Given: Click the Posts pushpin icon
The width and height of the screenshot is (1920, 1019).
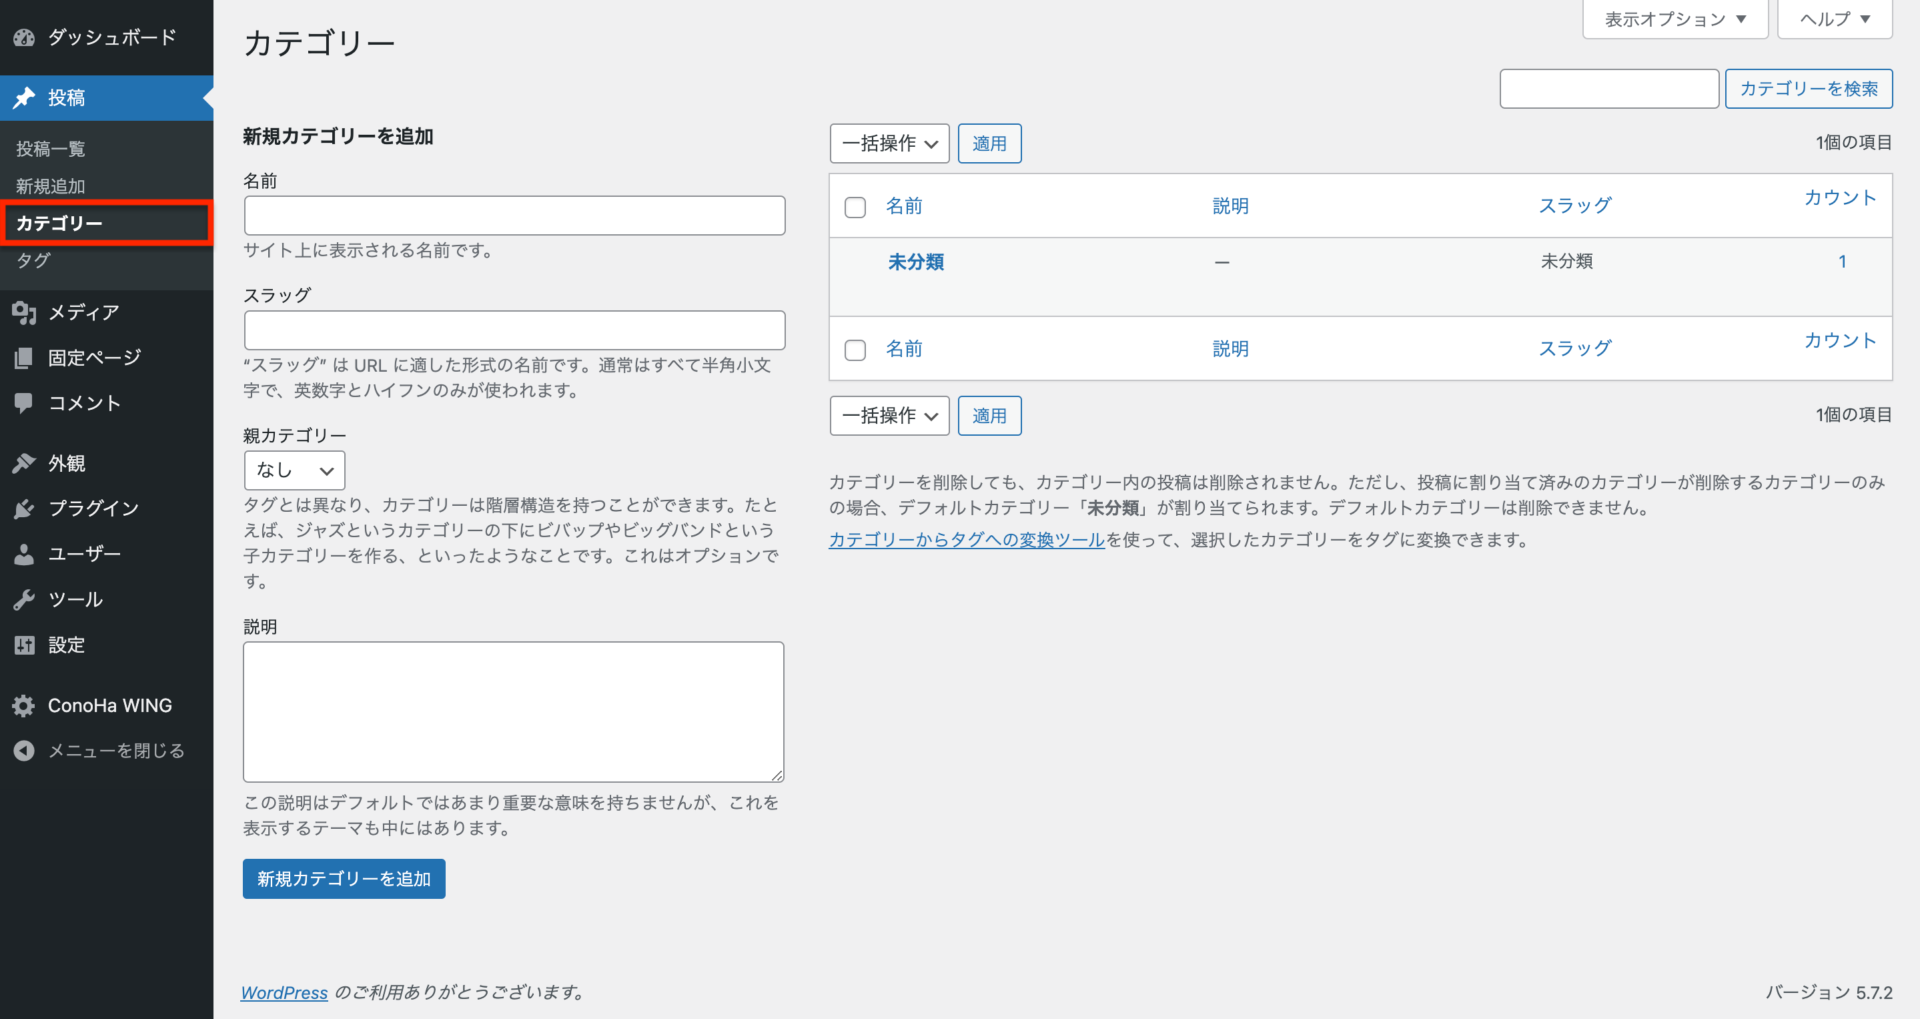Looking at the screenshot, I should [x=24, y=98].
